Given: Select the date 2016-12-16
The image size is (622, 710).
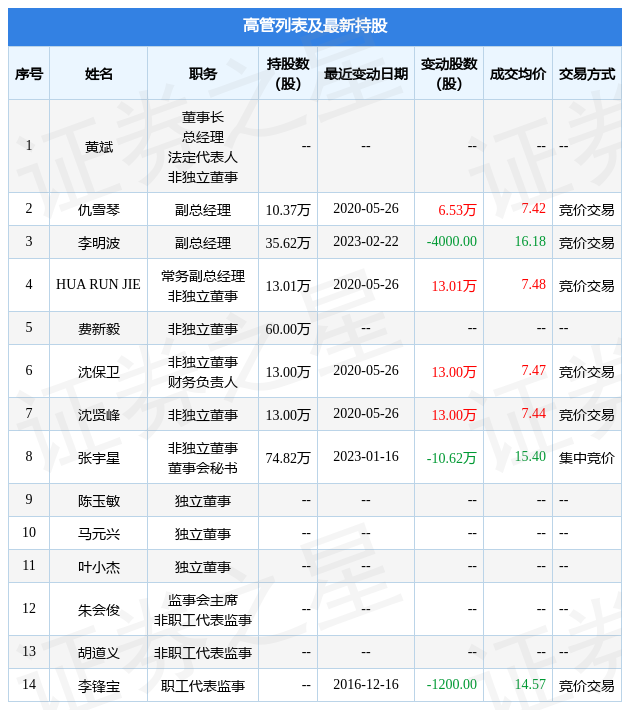Looking at the screenshot, I should click(366, 684).
